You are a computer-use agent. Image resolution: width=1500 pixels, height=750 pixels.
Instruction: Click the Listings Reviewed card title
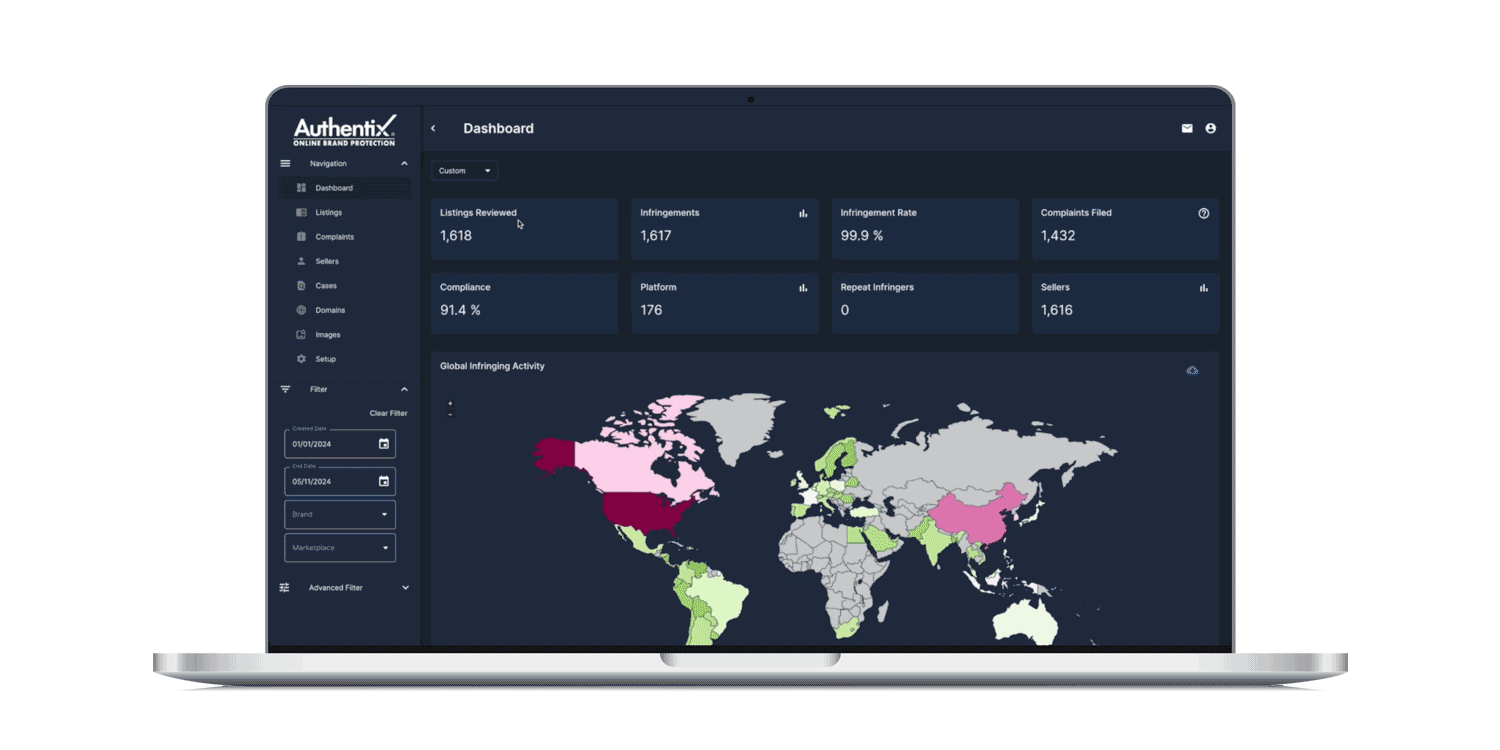[478, 213]
